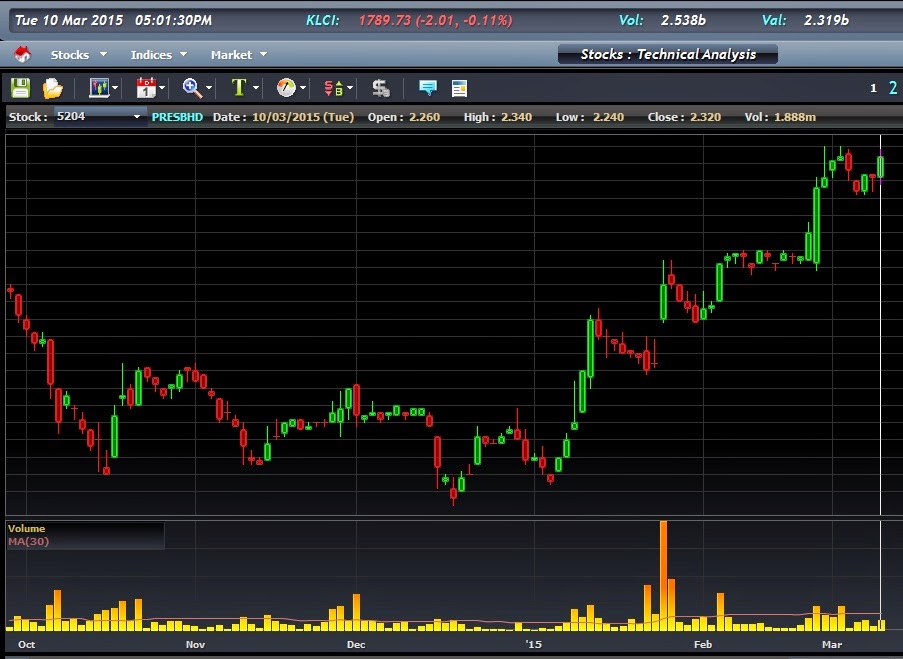
Task: Select the Stocks : Technical Analysis tab
Action: click(668, 54)
